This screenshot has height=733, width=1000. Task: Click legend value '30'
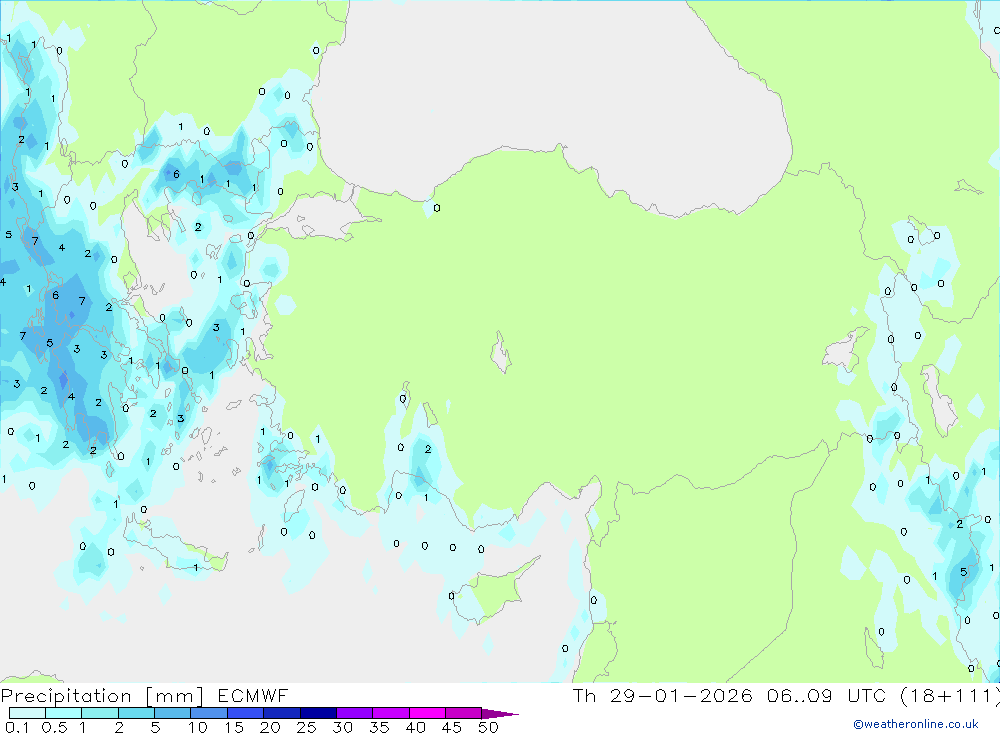(342, 727)
